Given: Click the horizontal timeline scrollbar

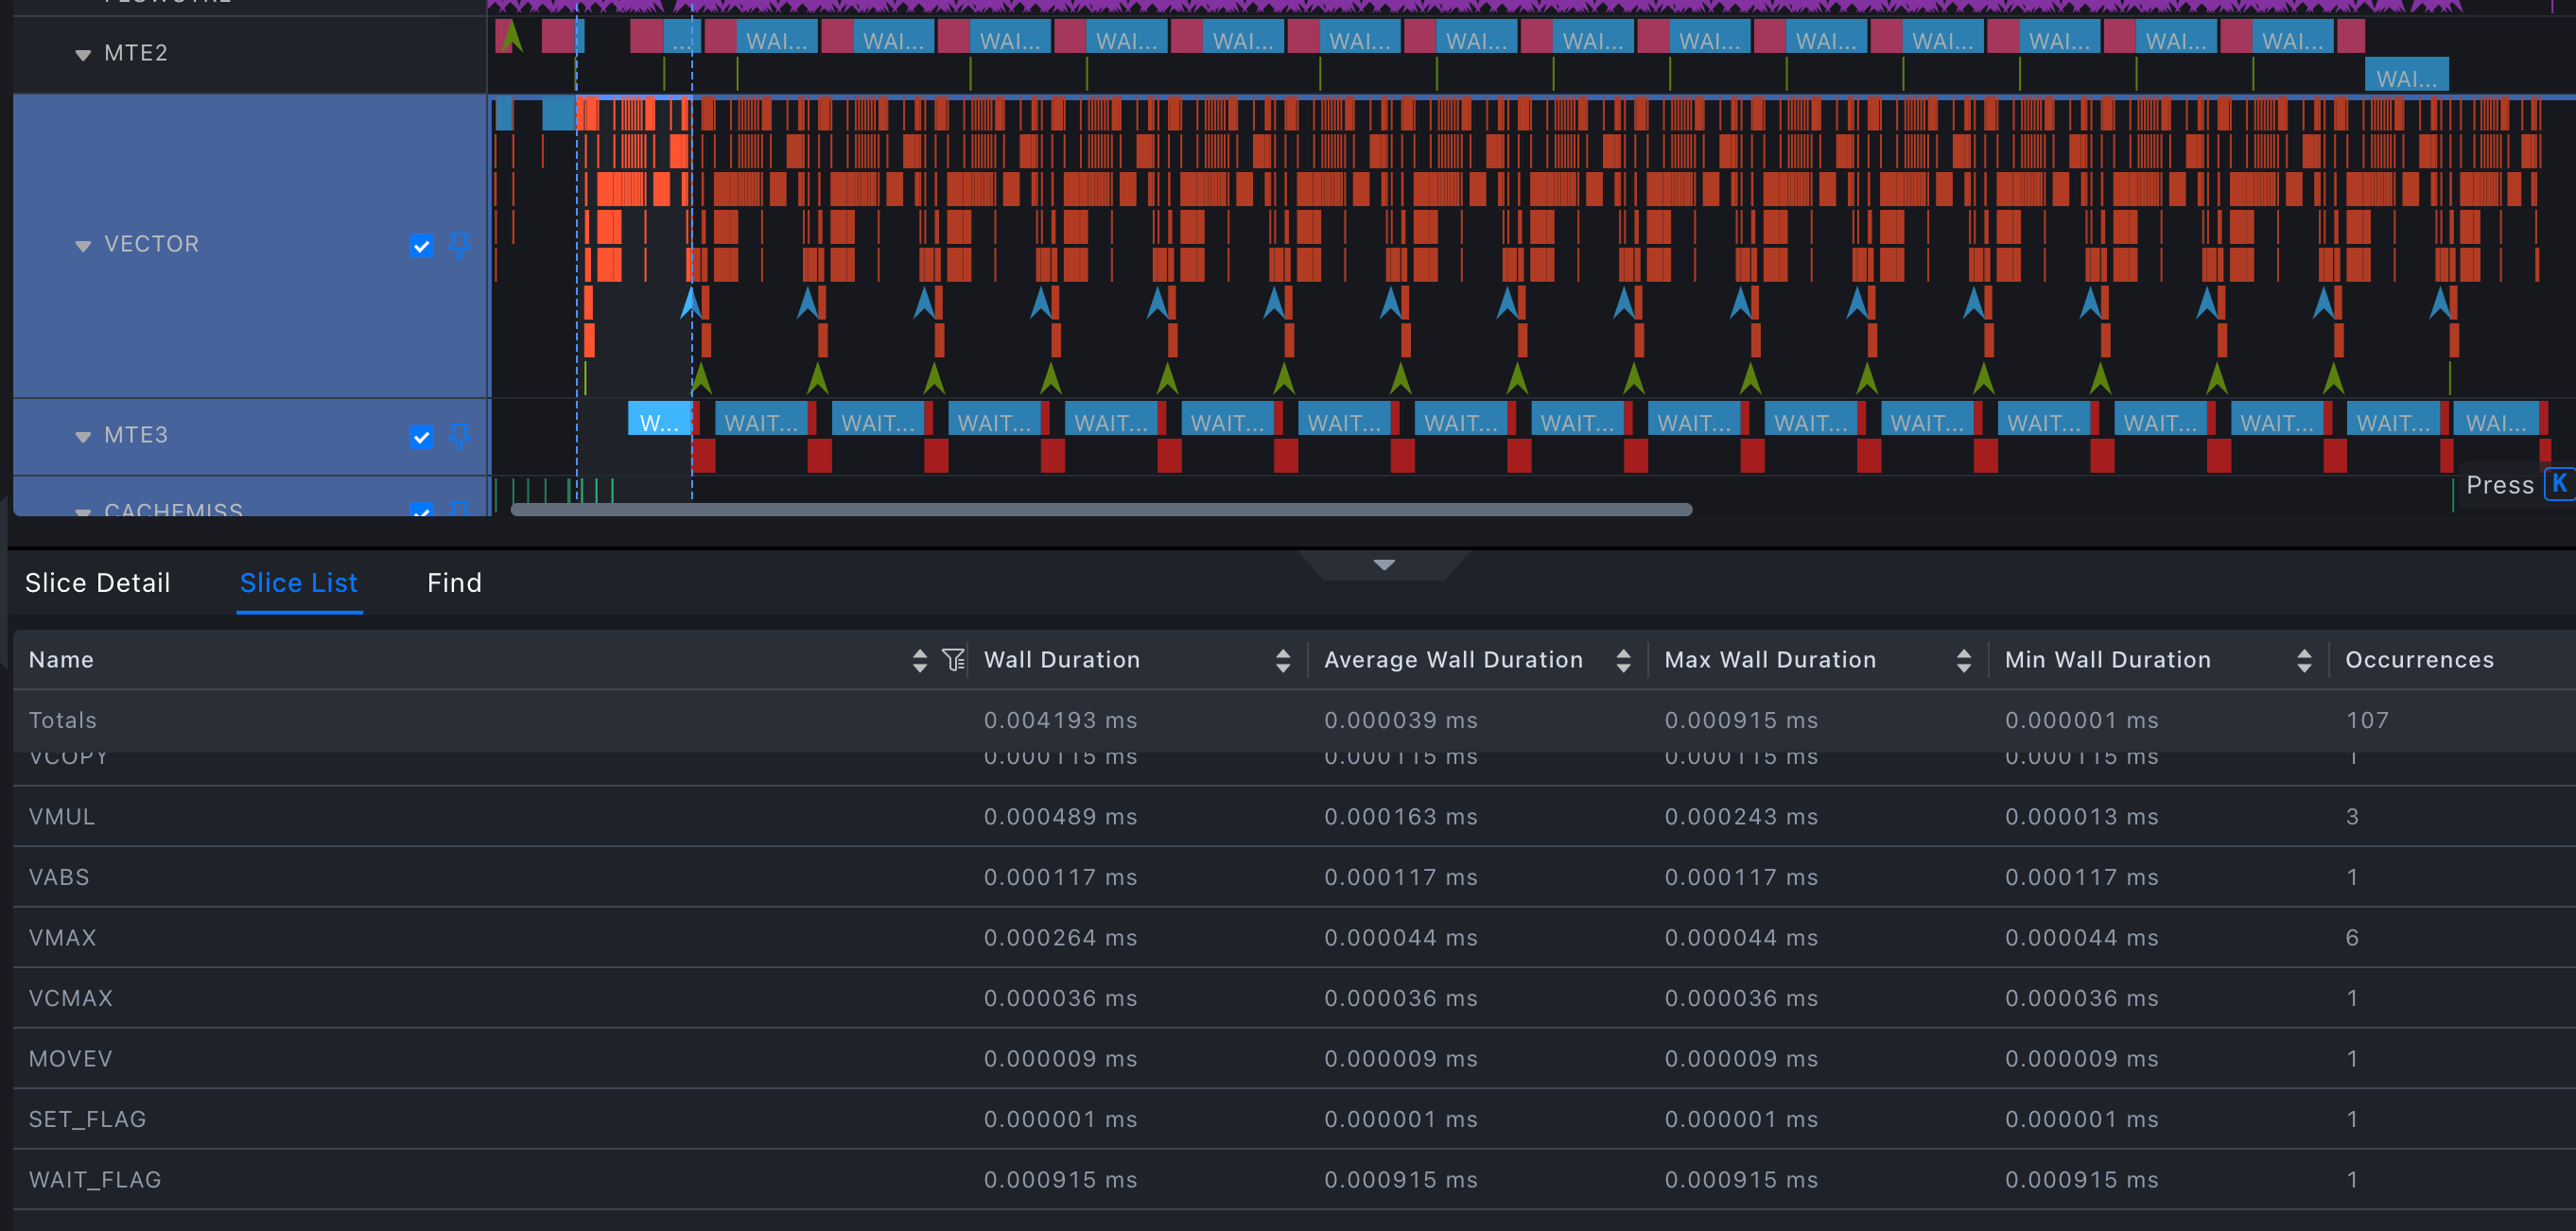Looking at the screenshot, I should [x=1101, y=510].
